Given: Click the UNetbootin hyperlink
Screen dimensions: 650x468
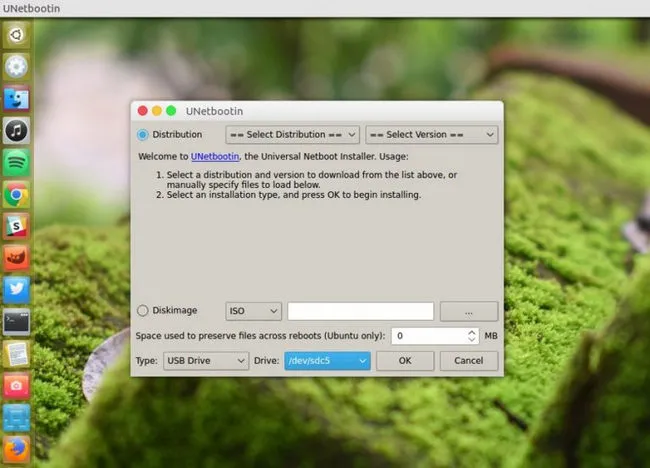Looking at the screenshot, I should (215, 157).
